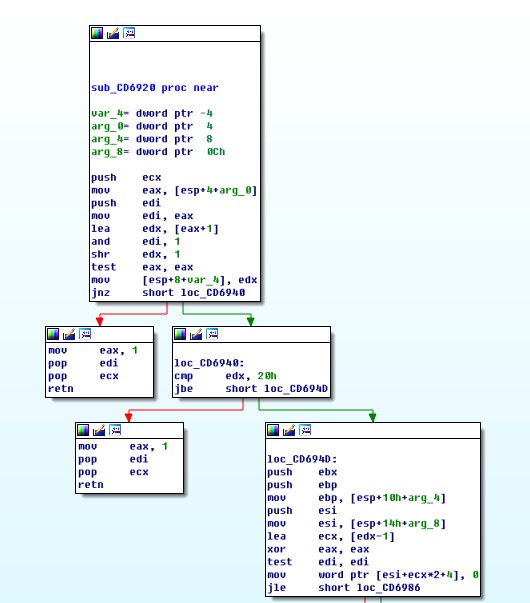Screen dimensions: 530x603
Task: Click group-nodes icon on loc_CD6940 block
Action: coord(212,334)
